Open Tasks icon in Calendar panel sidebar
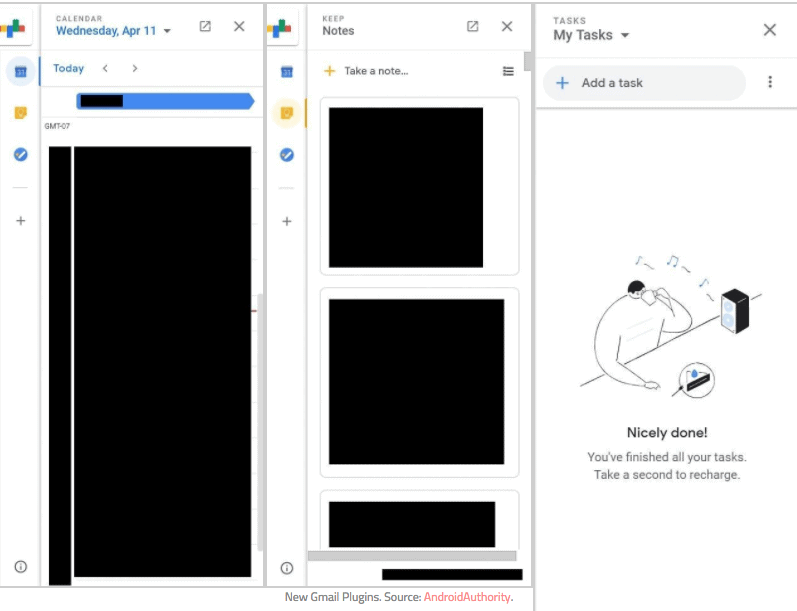Image resolution: width=797 pixels, height=611 pixels. [20, 154]
